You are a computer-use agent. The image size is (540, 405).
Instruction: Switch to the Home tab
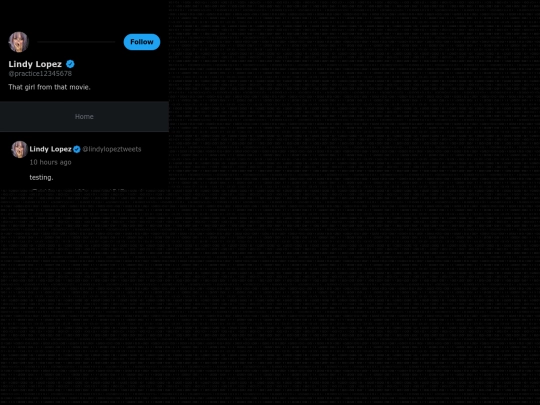point(84,116)
